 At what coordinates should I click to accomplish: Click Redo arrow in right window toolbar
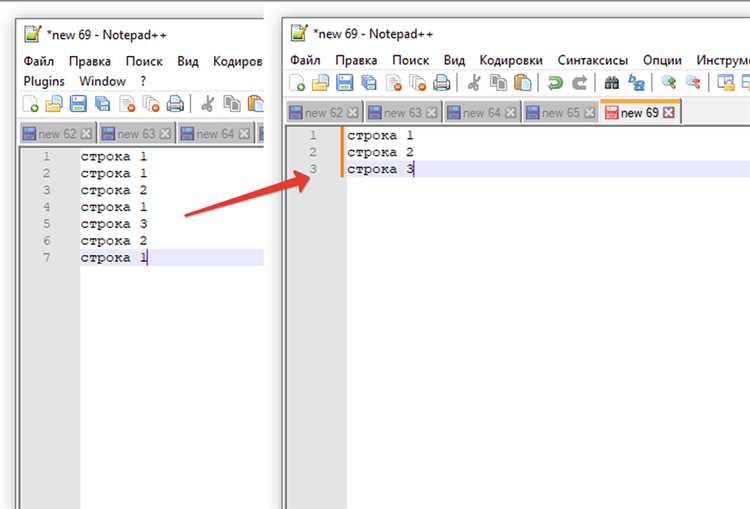579,83
